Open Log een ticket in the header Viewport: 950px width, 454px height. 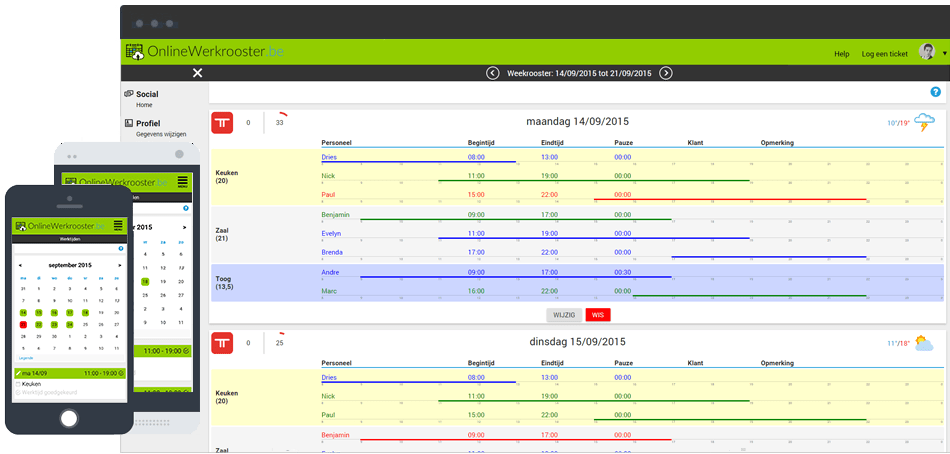click(884, 53)
